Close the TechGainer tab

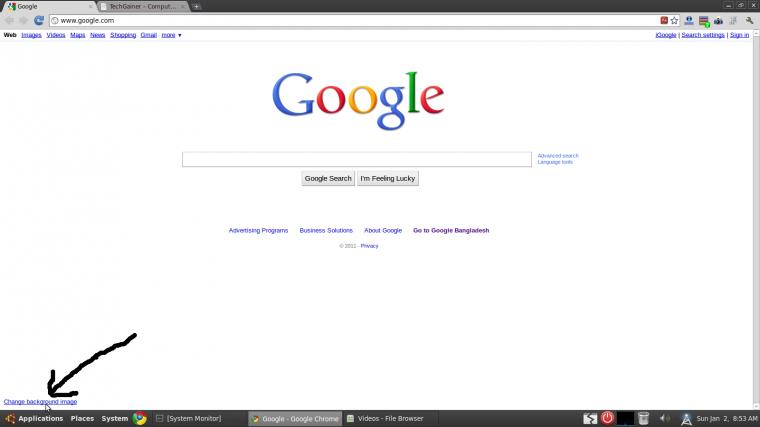pyautogui.click(x=183, y=6)
